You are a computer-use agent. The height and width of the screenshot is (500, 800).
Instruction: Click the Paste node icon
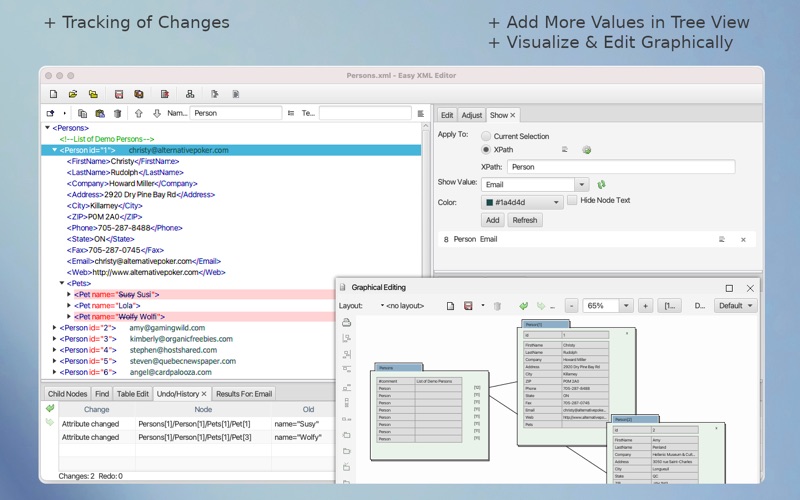tap(100, 113)
